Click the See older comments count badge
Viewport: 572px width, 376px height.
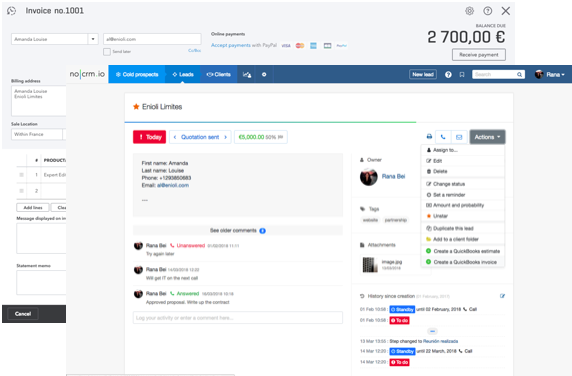[x=262, y=230]
